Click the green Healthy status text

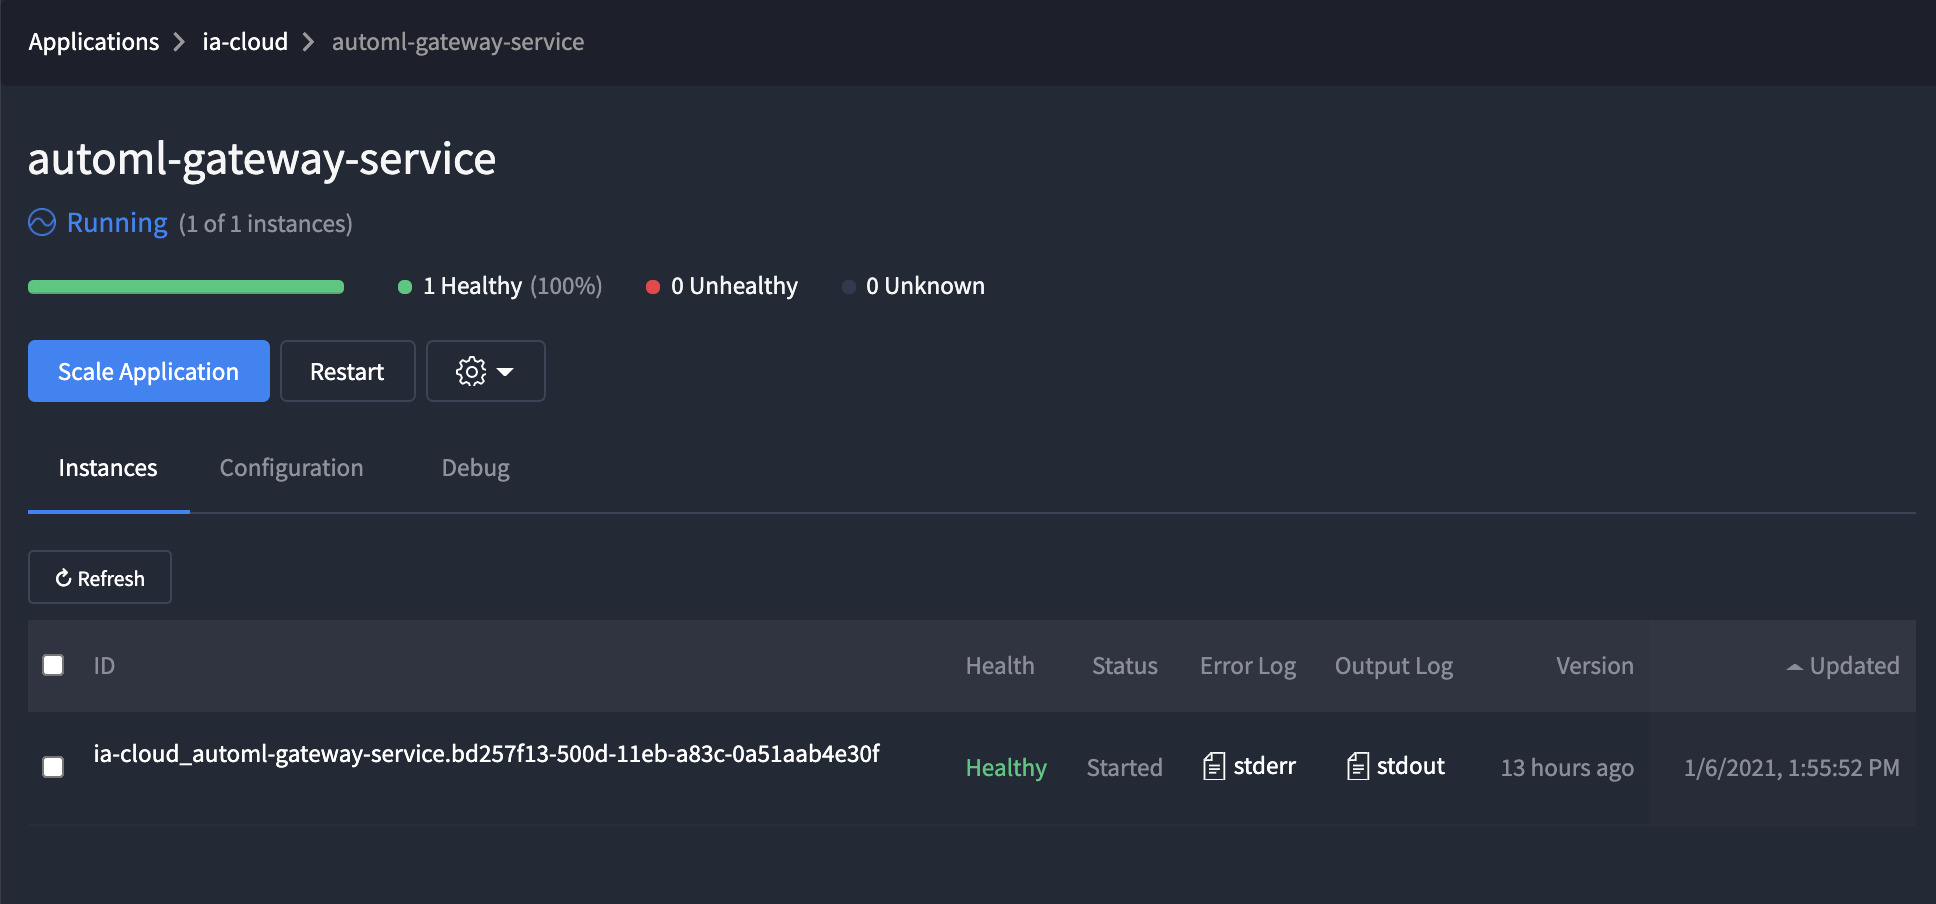point(1006,768)
